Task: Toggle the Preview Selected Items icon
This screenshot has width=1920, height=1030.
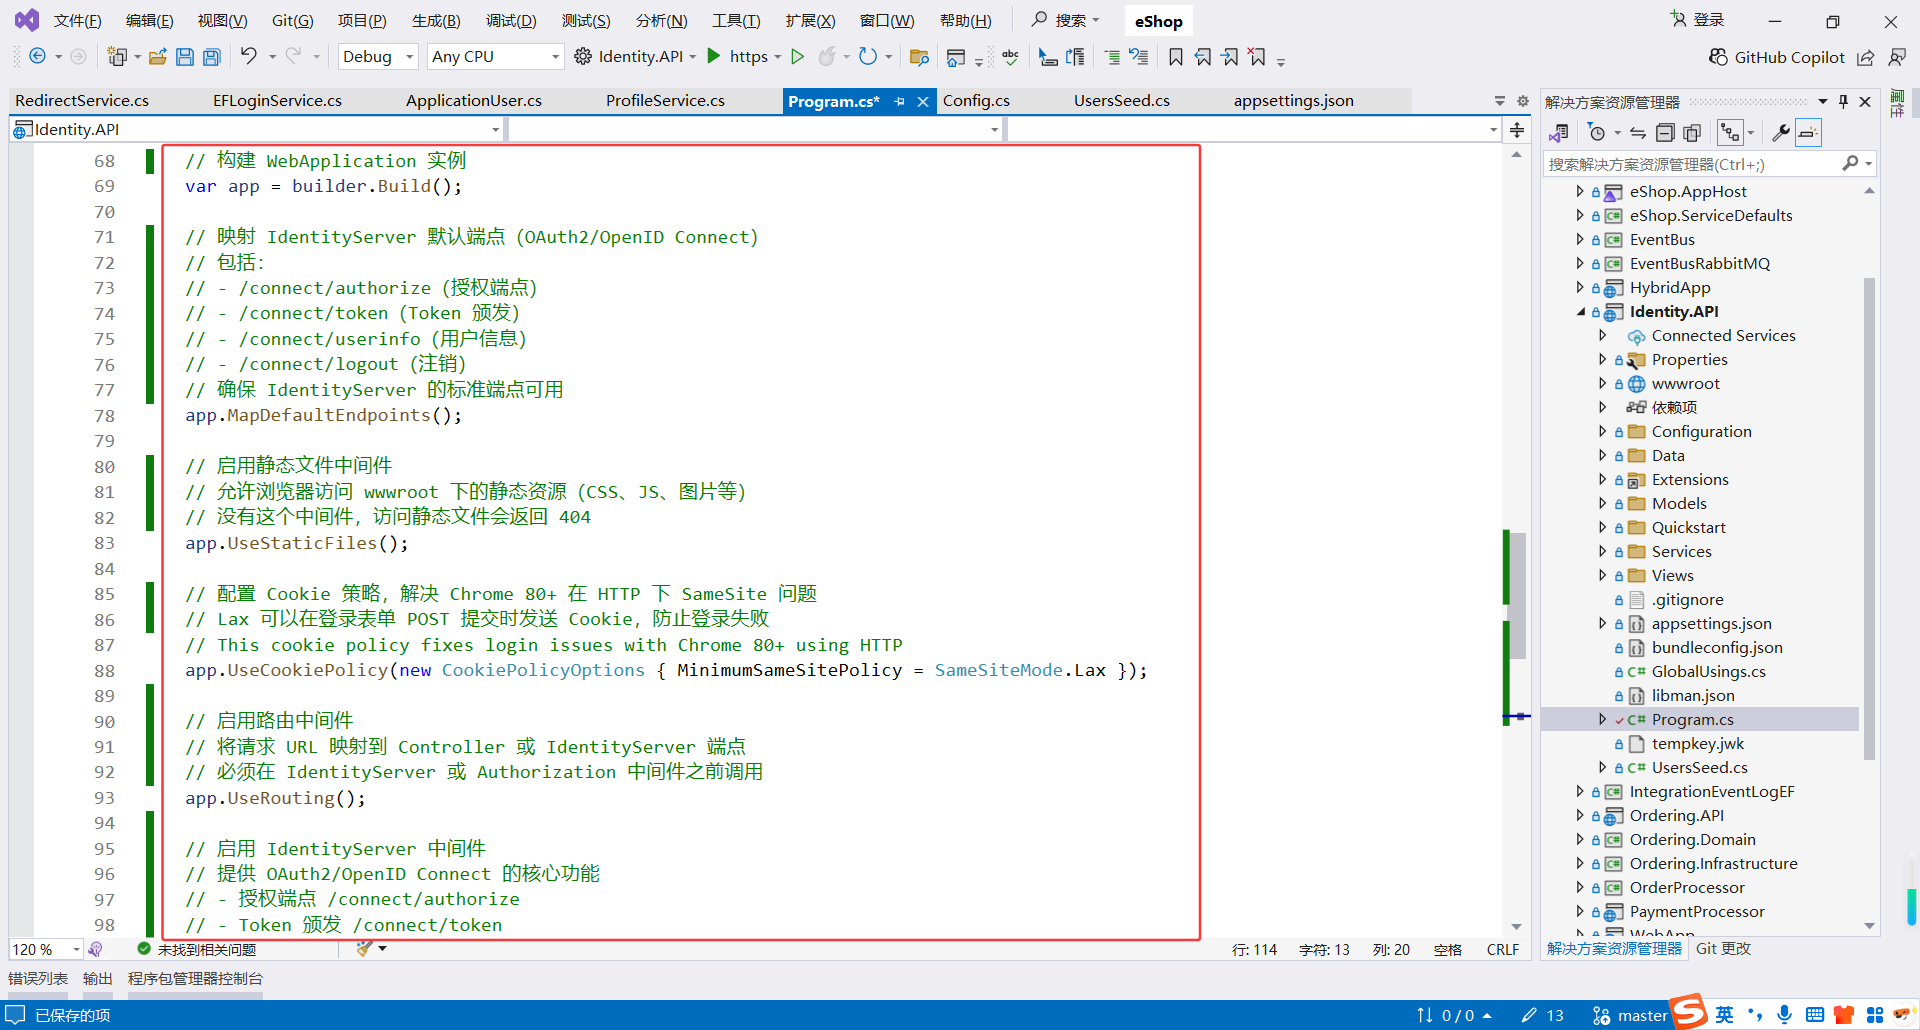Action: pos(1692,132)
